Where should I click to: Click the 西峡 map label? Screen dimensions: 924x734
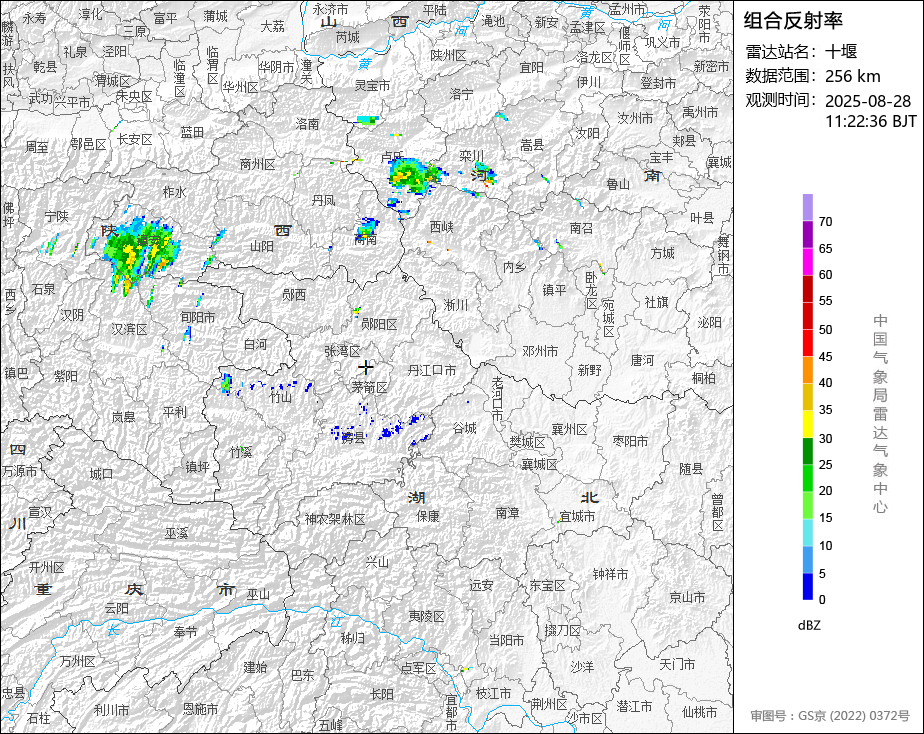(x=441, y=227)
